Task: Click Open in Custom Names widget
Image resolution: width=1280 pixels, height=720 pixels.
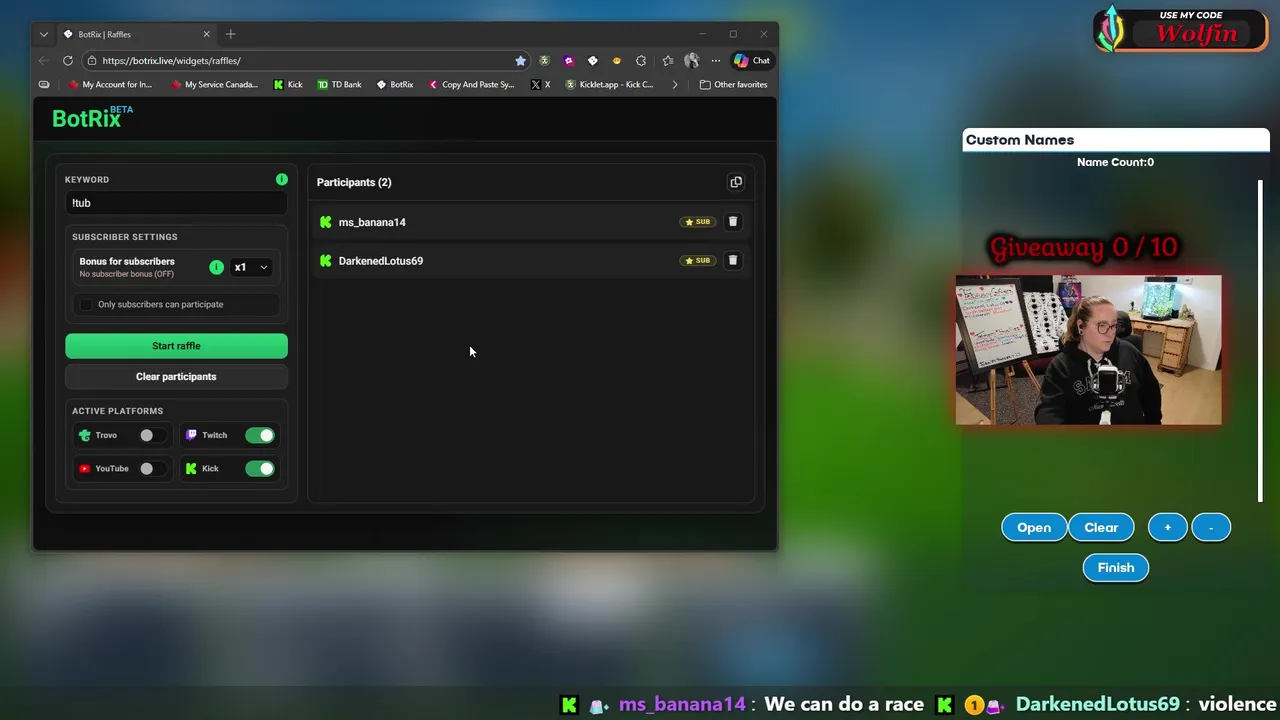Action: pos(1034,527)
